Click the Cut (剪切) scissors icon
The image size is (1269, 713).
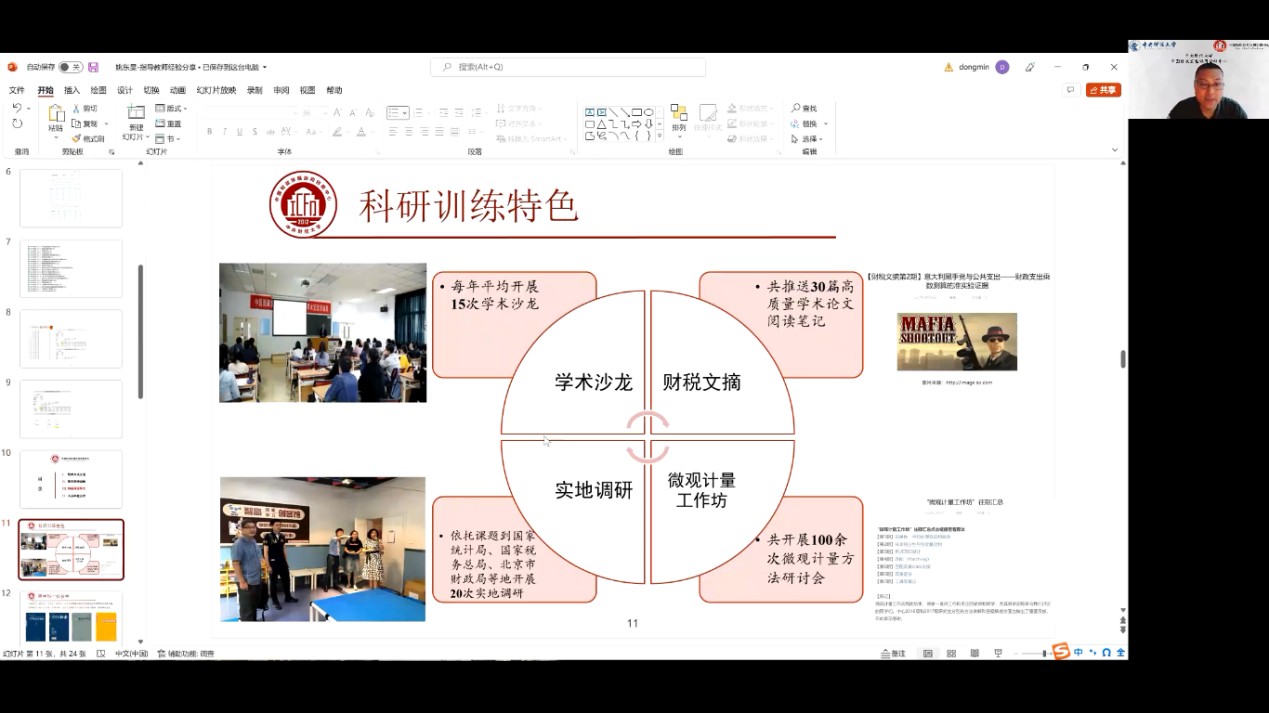(x=77, y=108)
